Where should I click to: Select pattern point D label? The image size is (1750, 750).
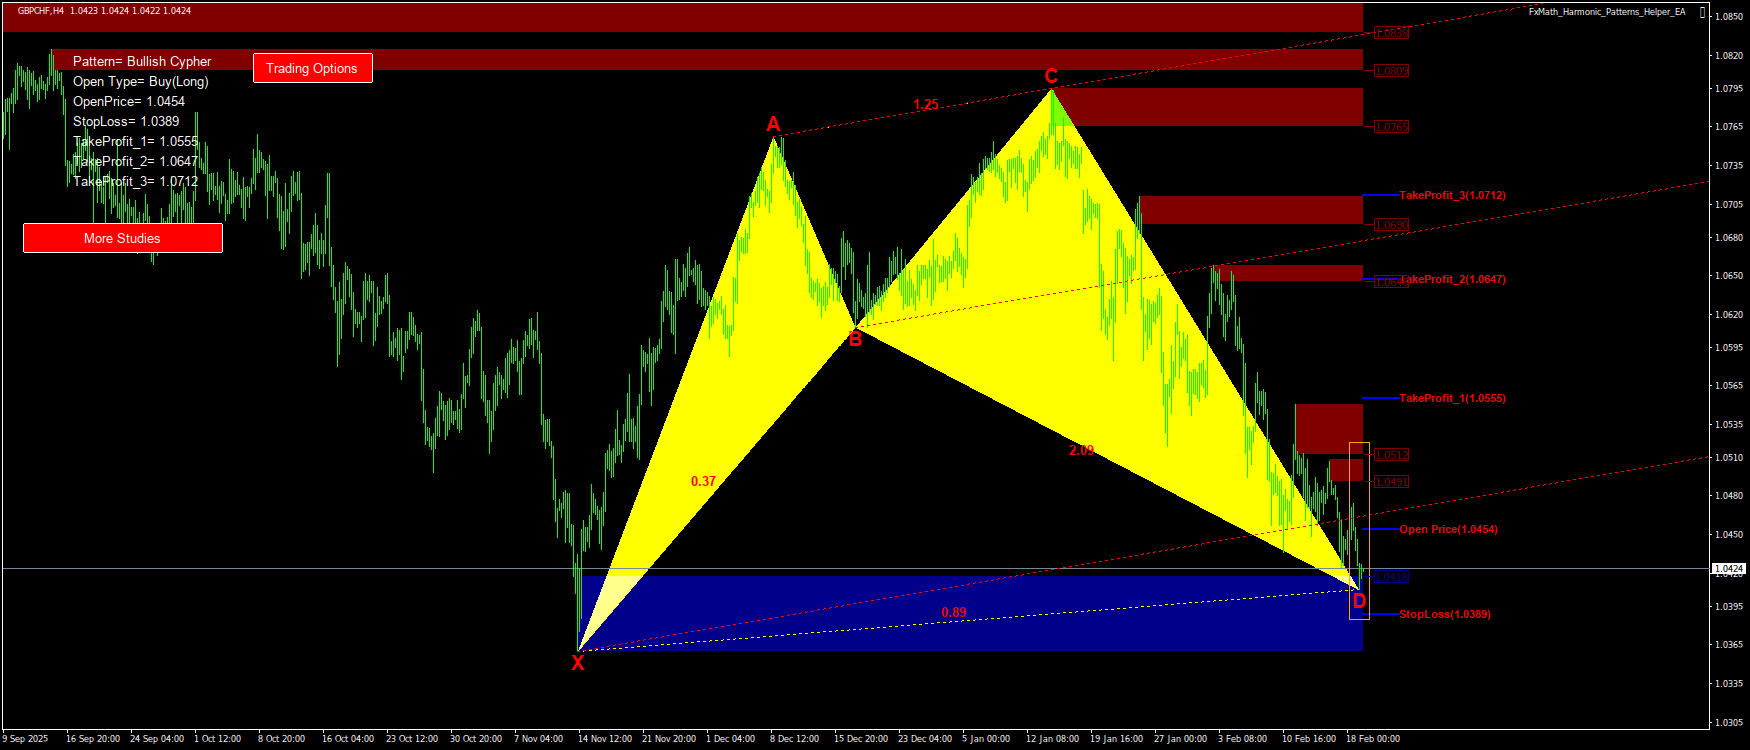point(1359,601)
